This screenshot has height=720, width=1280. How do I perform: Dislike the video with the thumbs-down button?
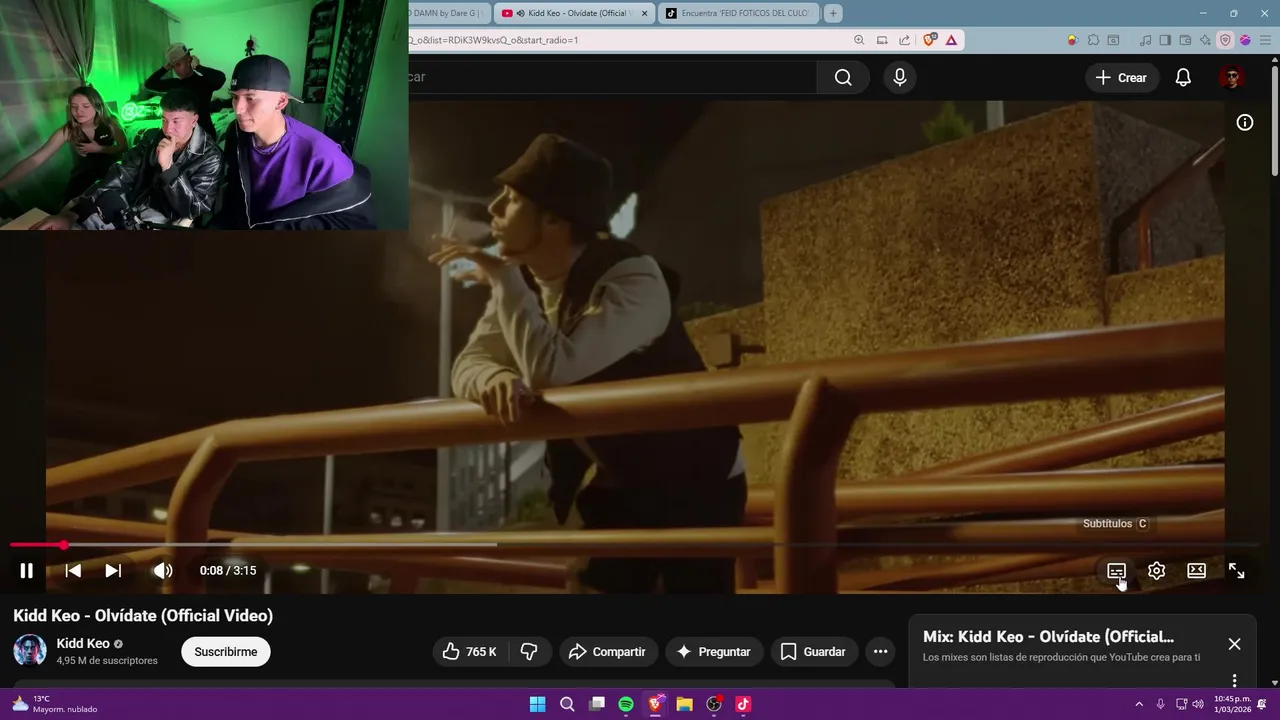(529, 652)
